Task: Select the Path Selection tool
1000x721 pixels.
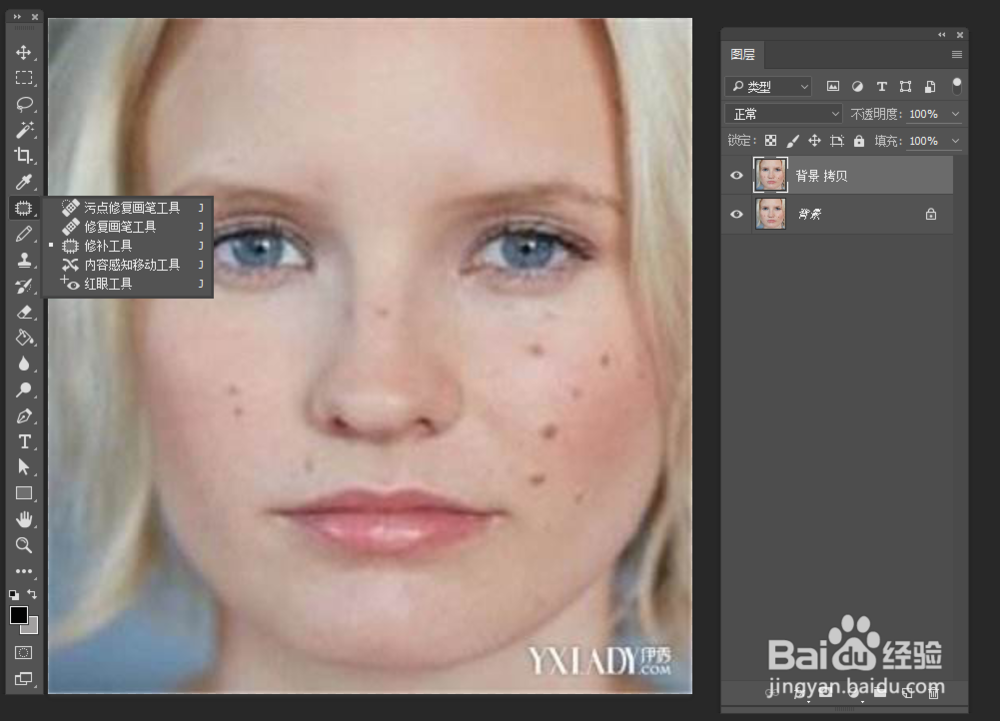Action: (24, 467)
